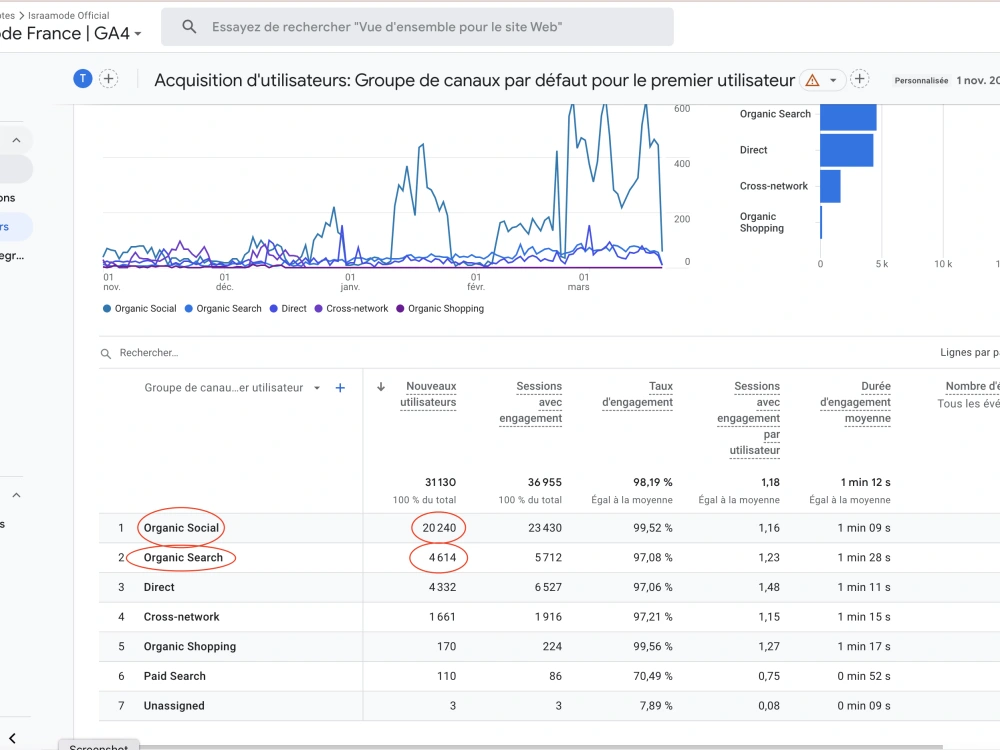Image resolution: width=1000 pixels, height=750 pixels.
Task: Toggle Organic Social series in chart legend
Action: point(140,309)
